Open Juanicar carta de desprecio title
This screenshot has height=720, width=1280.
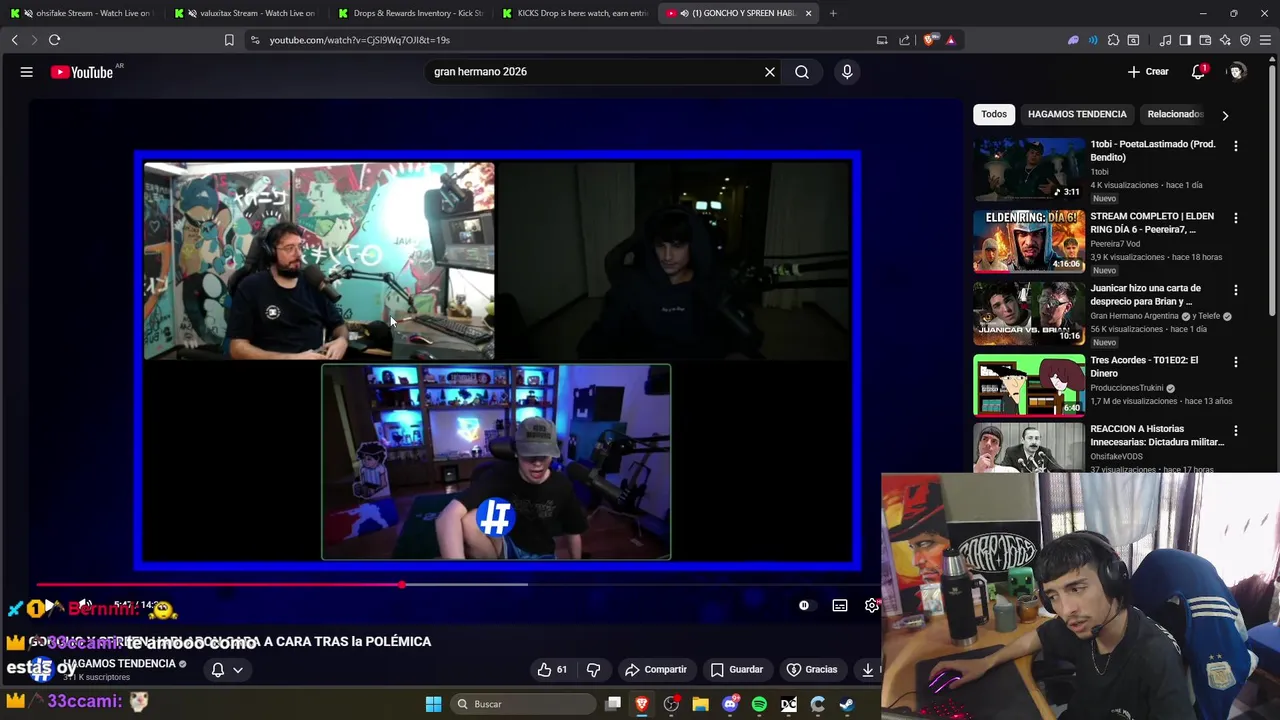point(1146,294)
